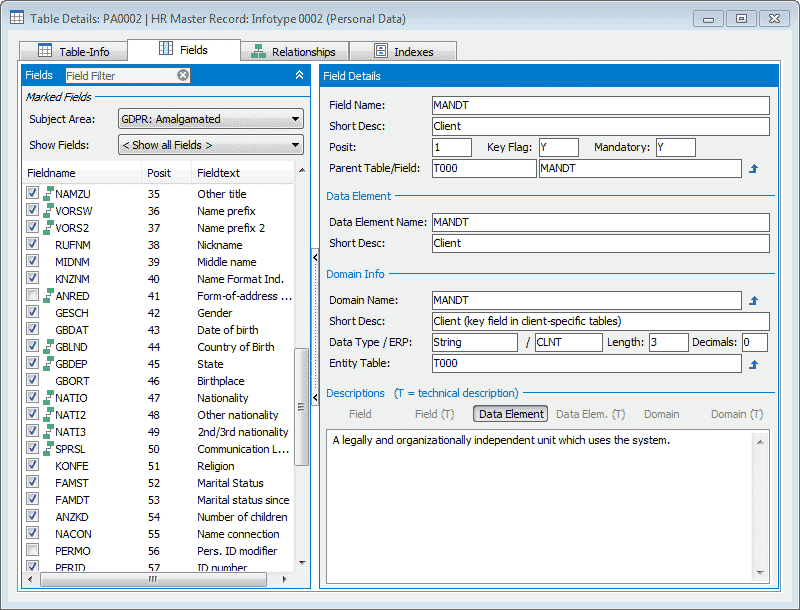Screen dimensions: 800x610
Task: Sort by the Fieldname column header
Action: point(83,173)
